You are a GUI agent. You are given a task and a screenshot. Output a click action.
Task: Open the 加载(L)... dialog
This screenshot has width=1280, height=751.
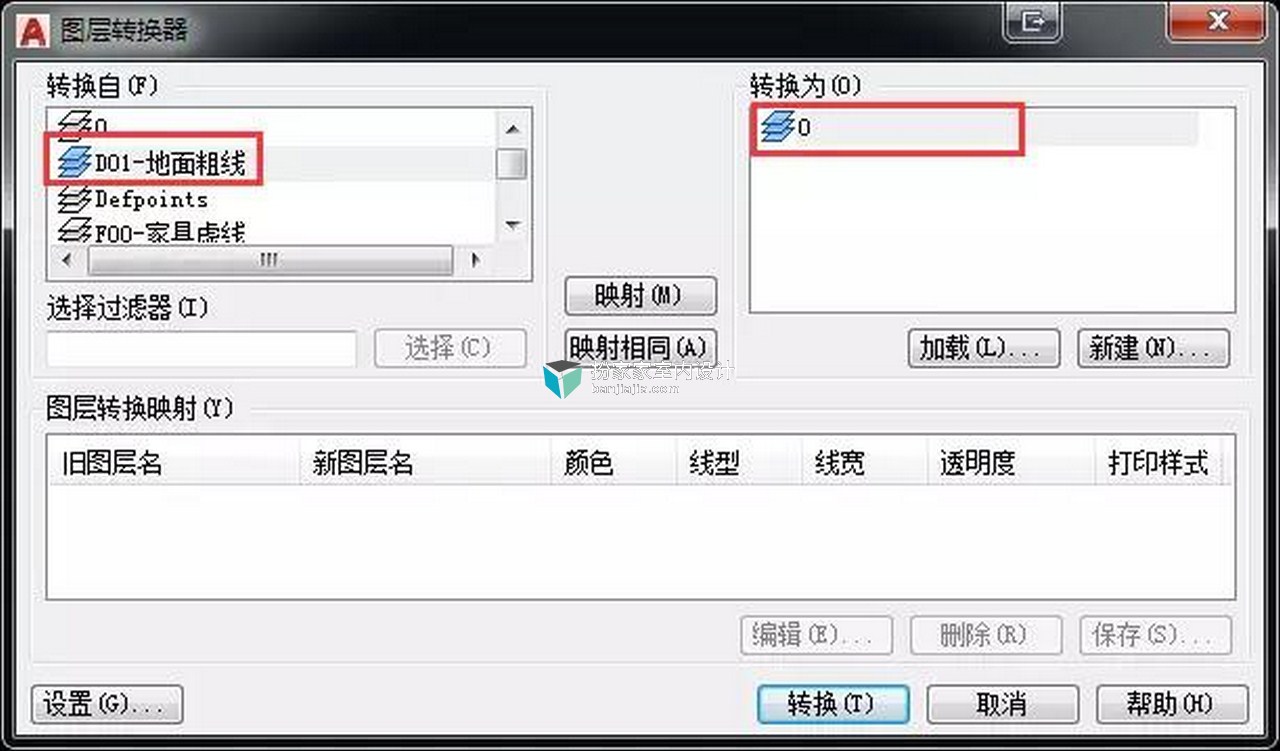pos(983,348)
